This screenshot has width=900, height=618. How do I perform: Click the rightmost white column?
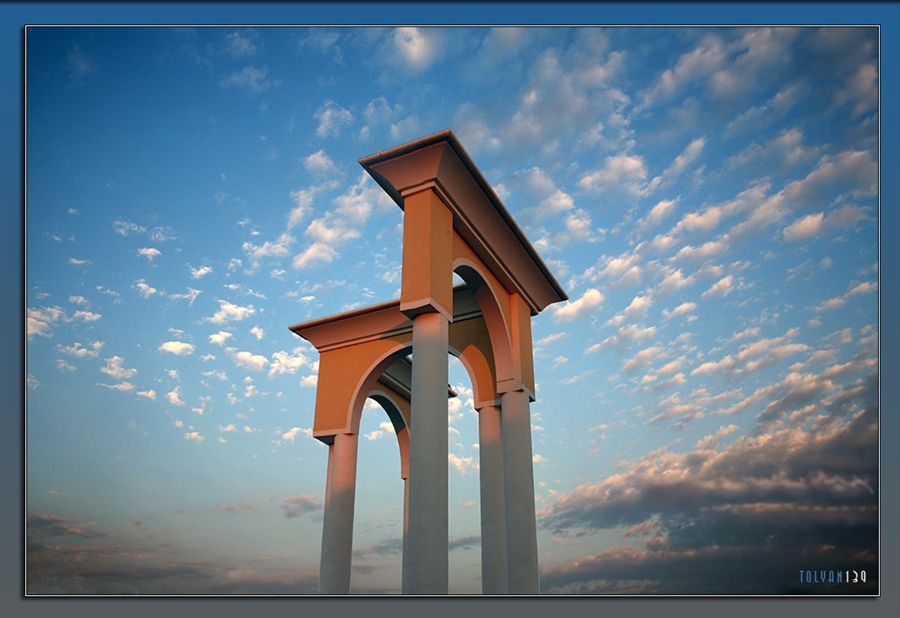click(519, 490)
